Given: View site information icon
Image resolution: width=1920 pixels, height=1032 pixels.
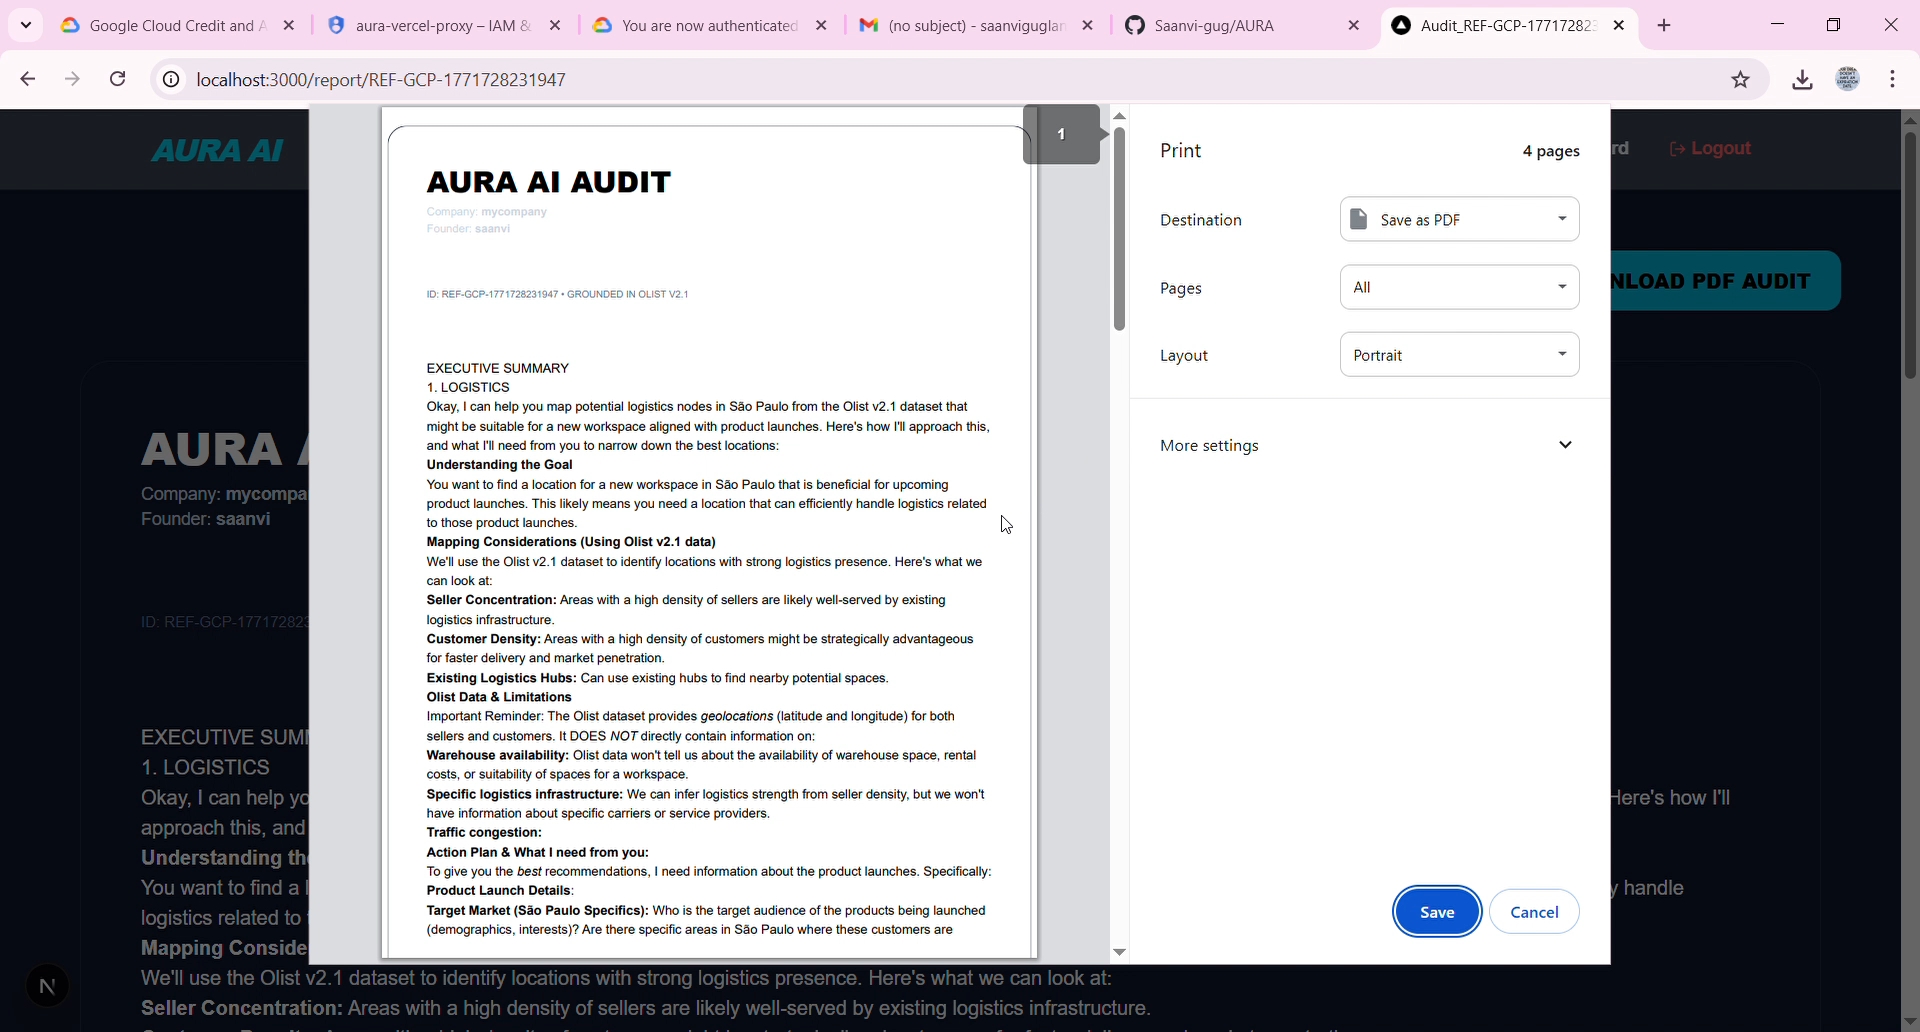Looking at the screenshot, I should (172, 79).
